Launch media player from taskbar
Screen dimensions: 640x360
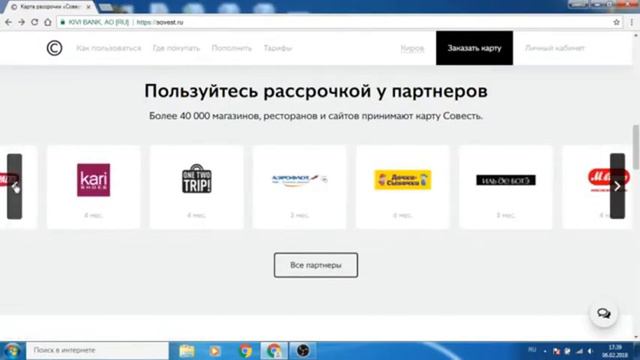coord(215,351)
